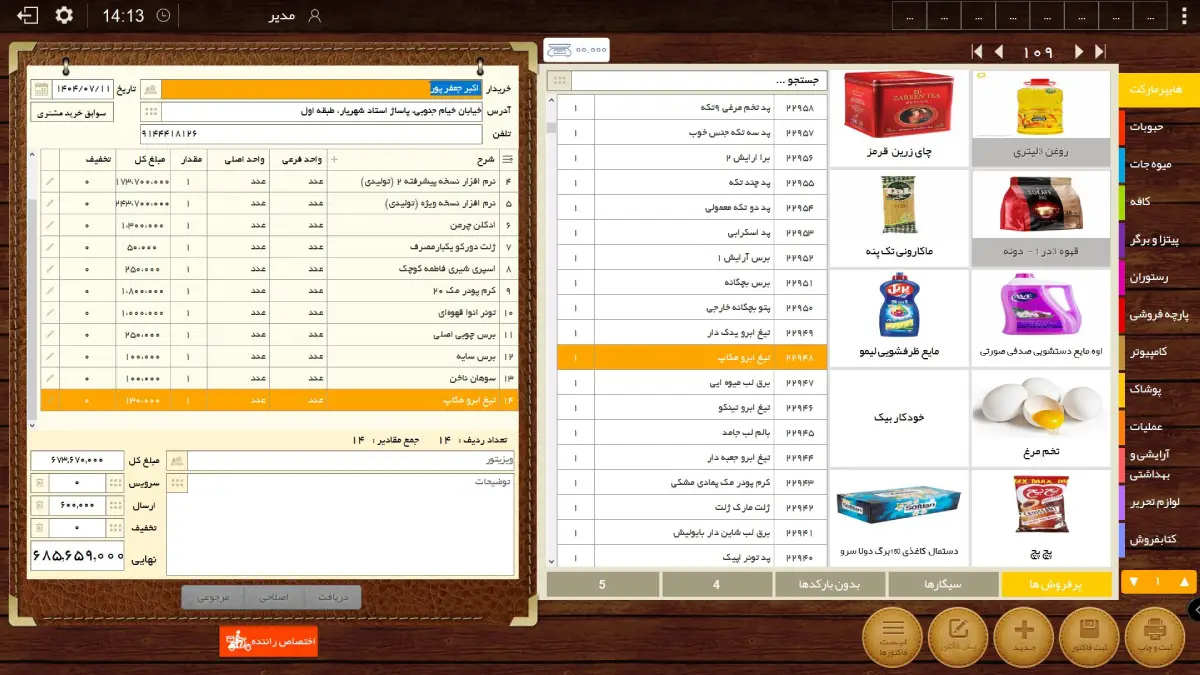Click the logout exit icon at top left
This screenshot has height=675, width=1200.
(28, 15)
